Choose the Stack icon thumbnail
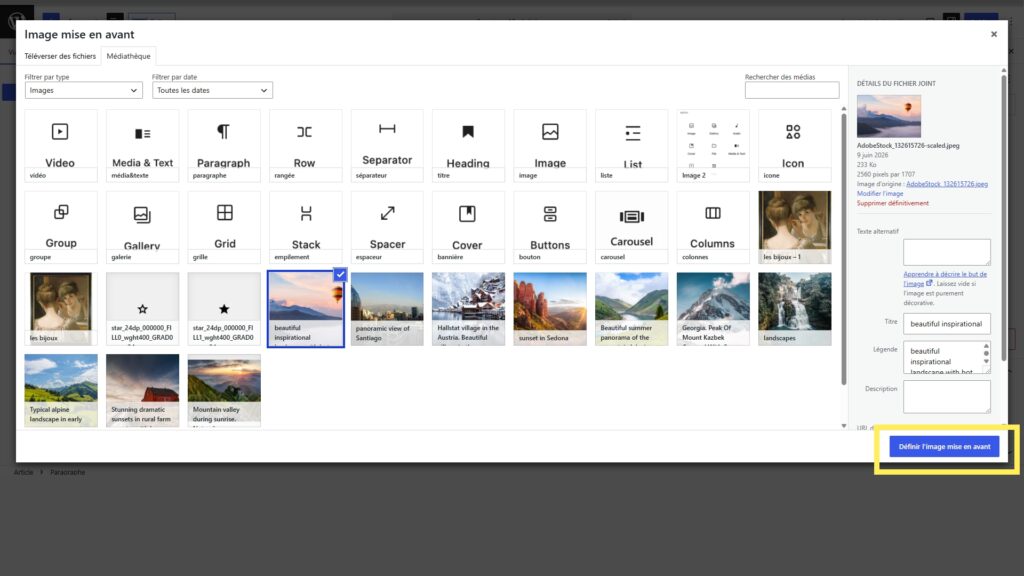Screen dimensions: 1024x576 pyautogui.click(x=305, y=227)
